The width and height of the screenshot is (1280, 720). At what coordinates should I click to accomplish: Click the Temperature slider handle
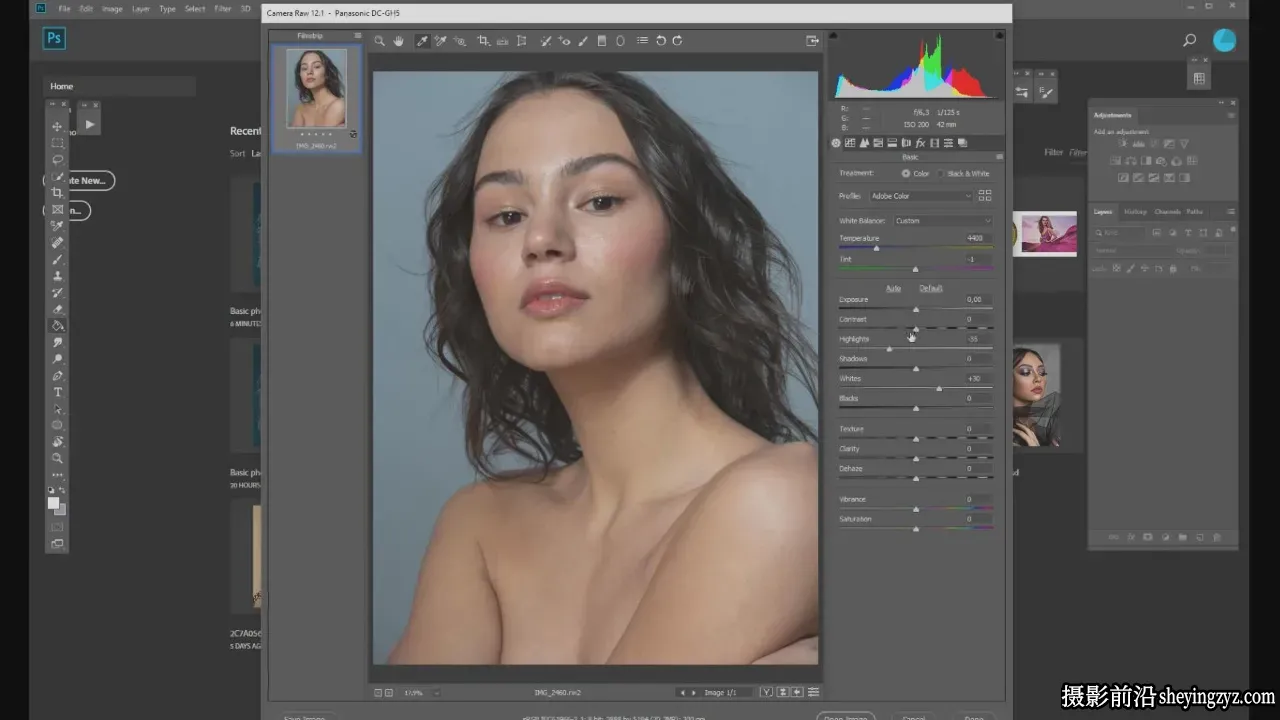coord(876,248)
